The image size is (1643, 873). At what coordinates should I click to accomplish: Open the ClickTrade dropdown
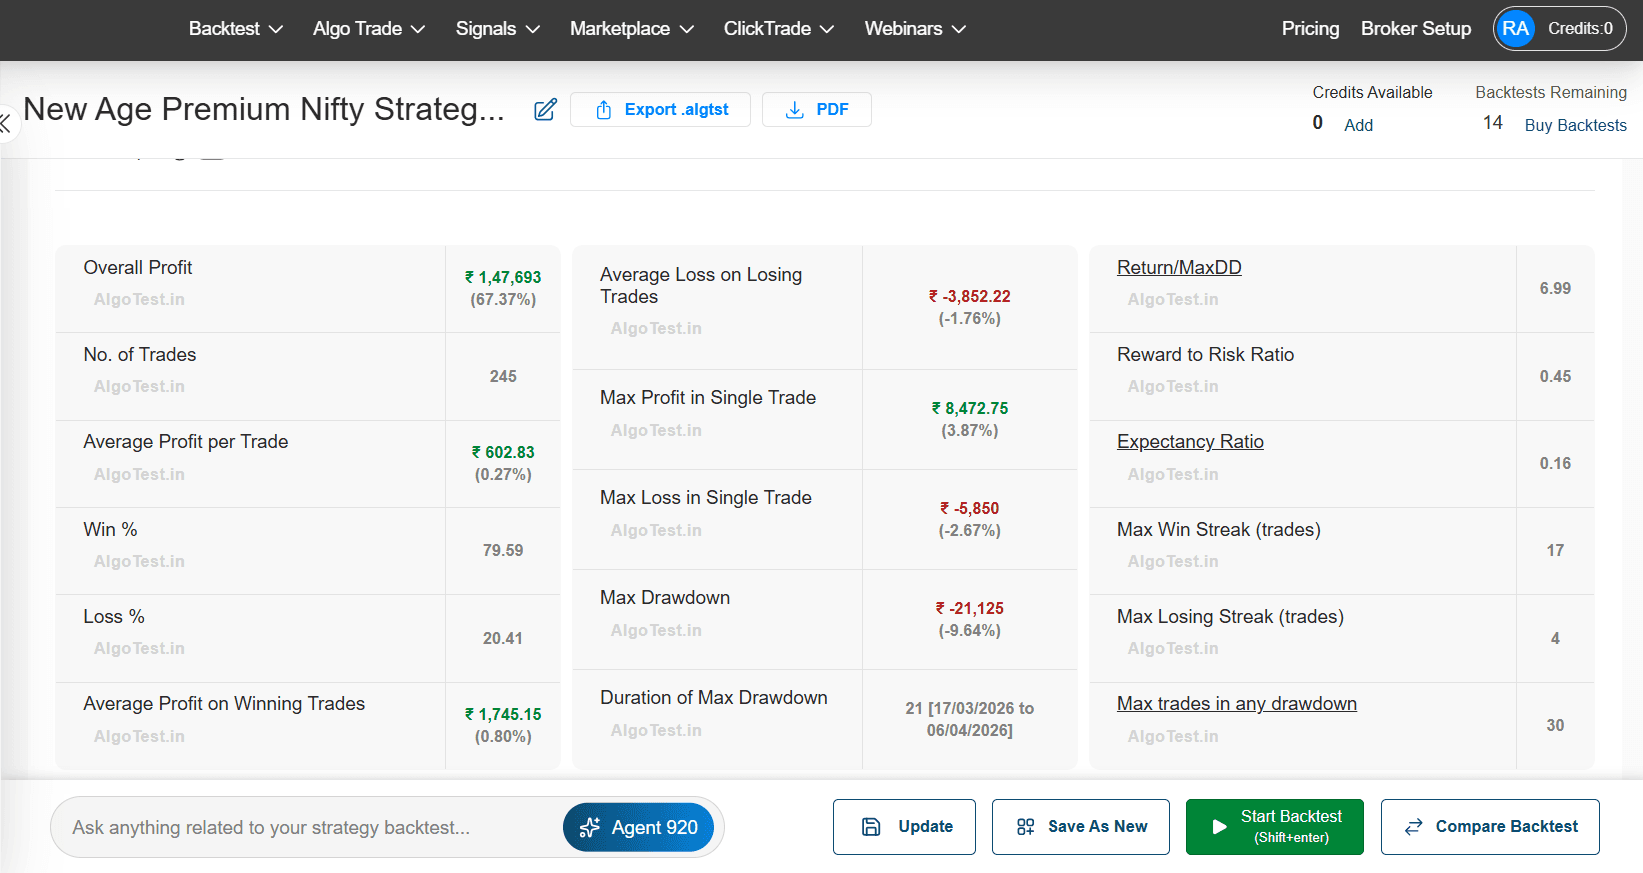tap(779, 29)
